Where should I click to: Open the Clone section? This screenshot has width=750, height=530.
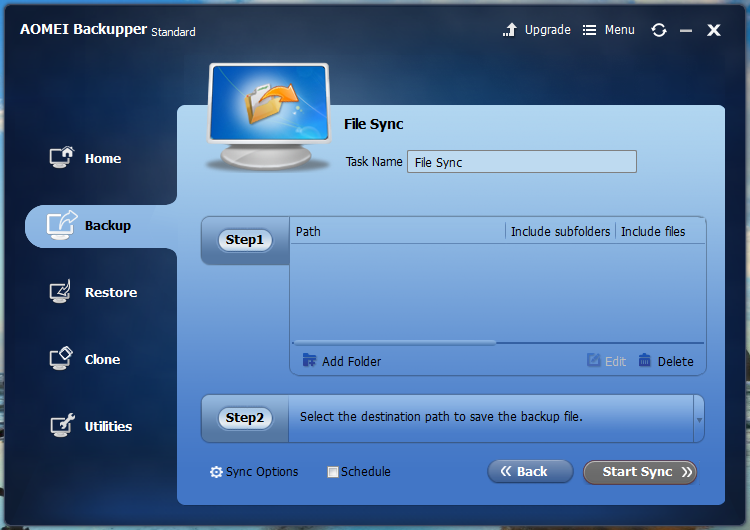[x=85, y=359]
